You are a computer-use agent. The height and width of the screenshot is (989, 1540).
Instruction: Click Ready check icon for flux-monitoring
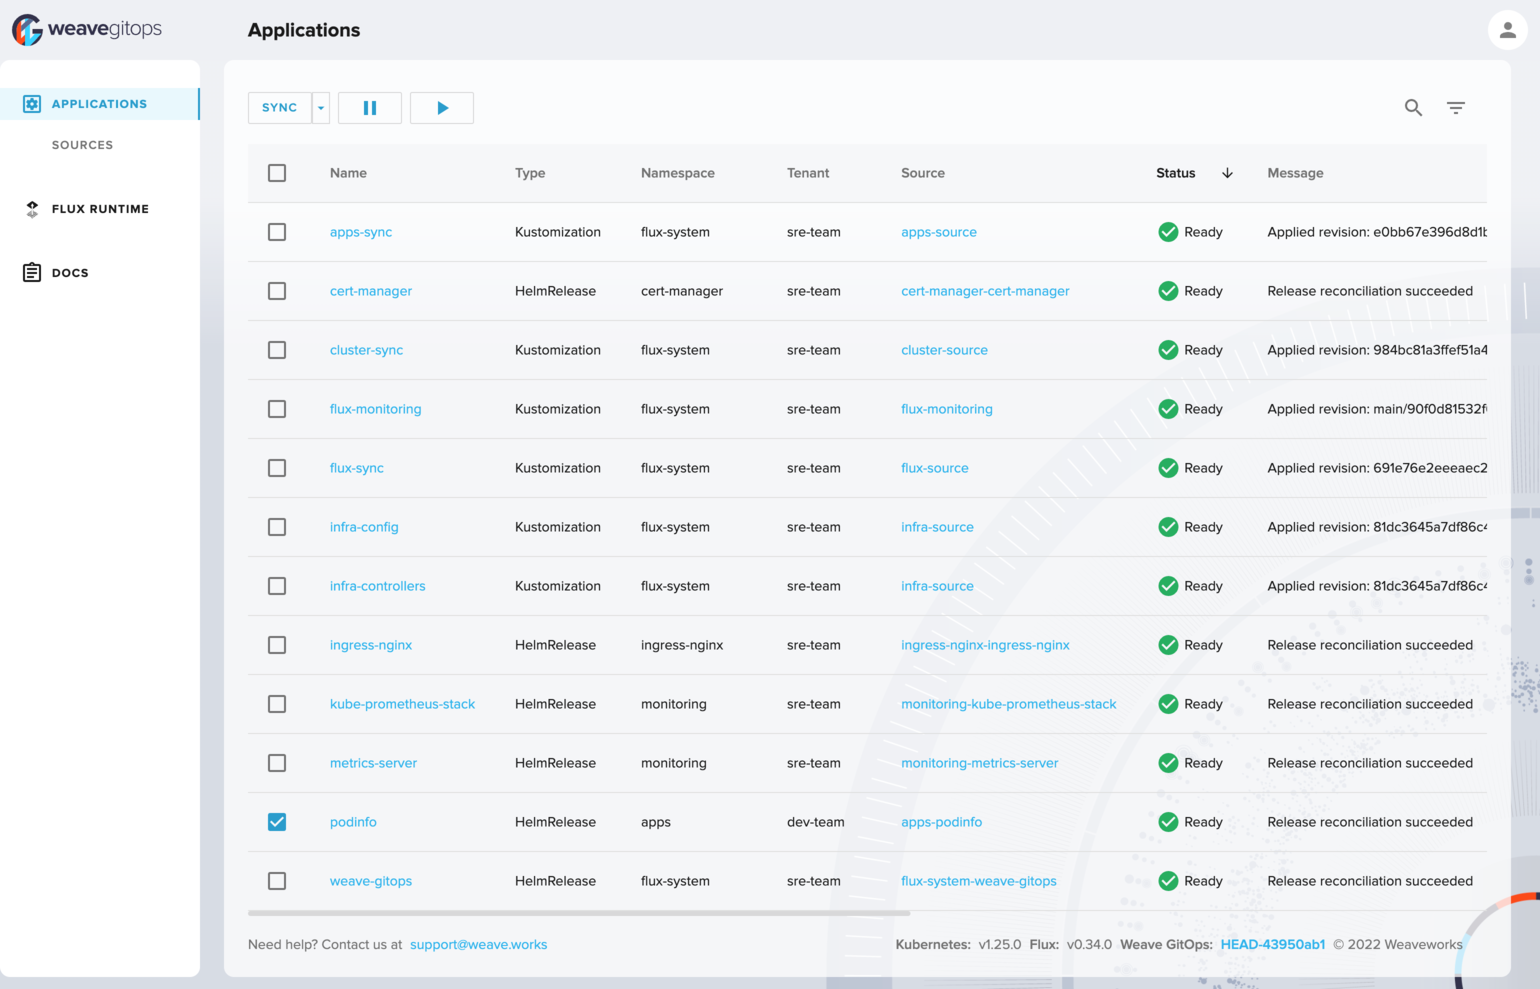click(x=1168, y=409)
